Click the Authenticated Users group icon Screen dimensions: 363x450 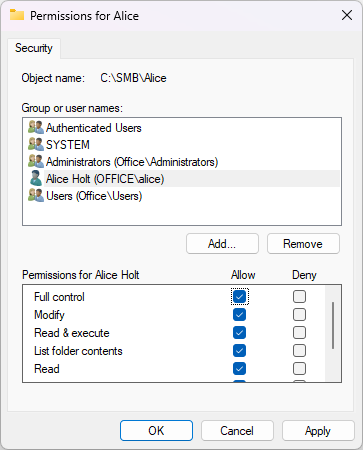36,127
